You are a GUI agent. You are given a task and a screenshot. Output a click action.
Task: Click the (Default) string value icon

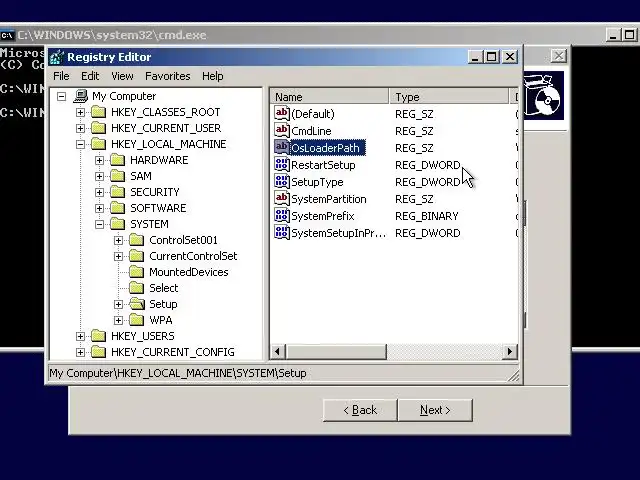click(x=282, y=113)
